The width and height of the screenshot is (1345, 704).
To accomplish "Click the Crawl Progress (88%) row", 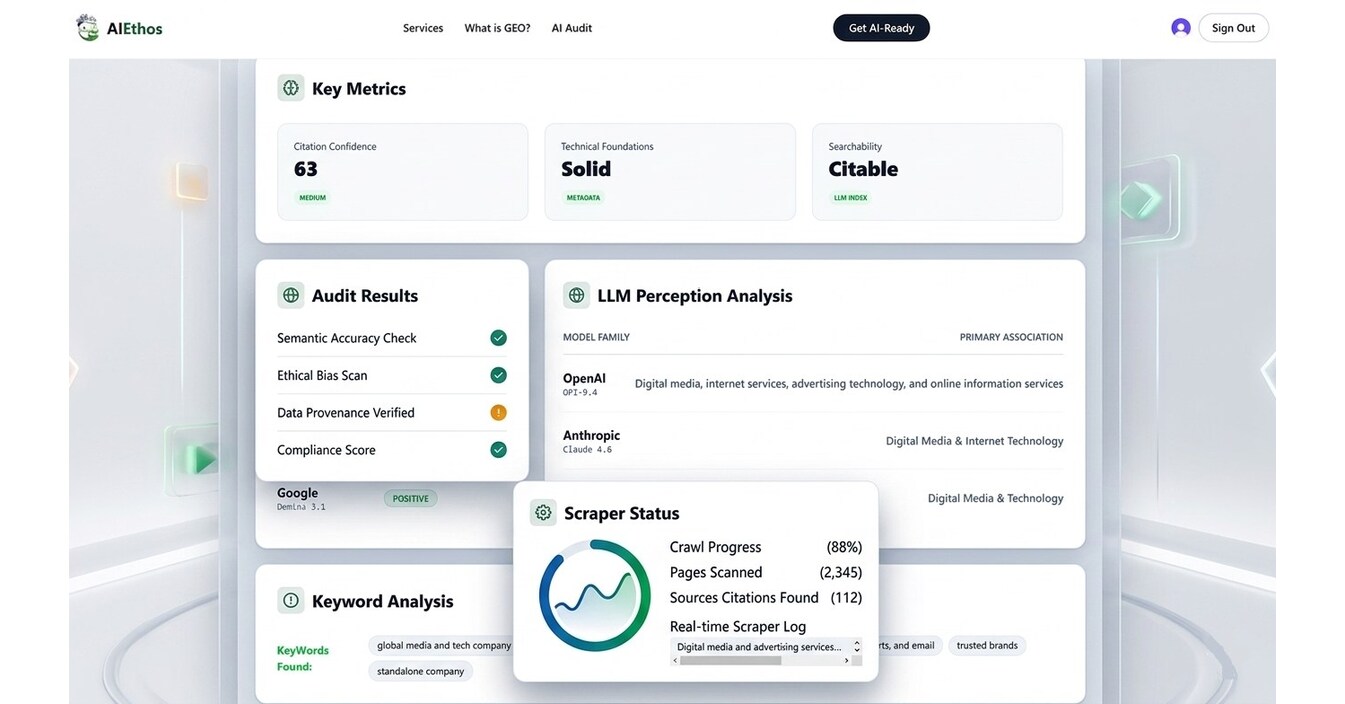I will [766, 547].
